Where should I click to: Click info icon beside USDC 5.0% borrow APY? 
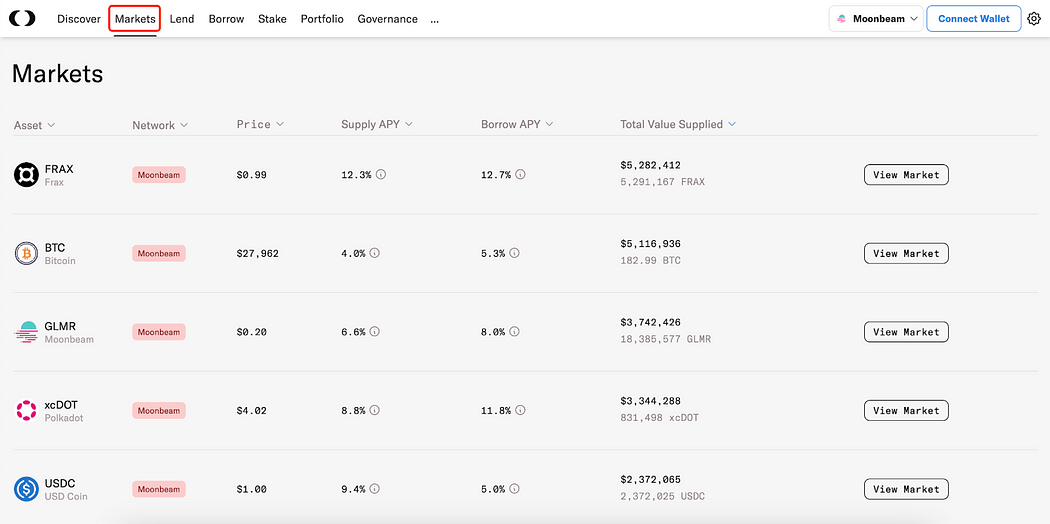(514, 489)
